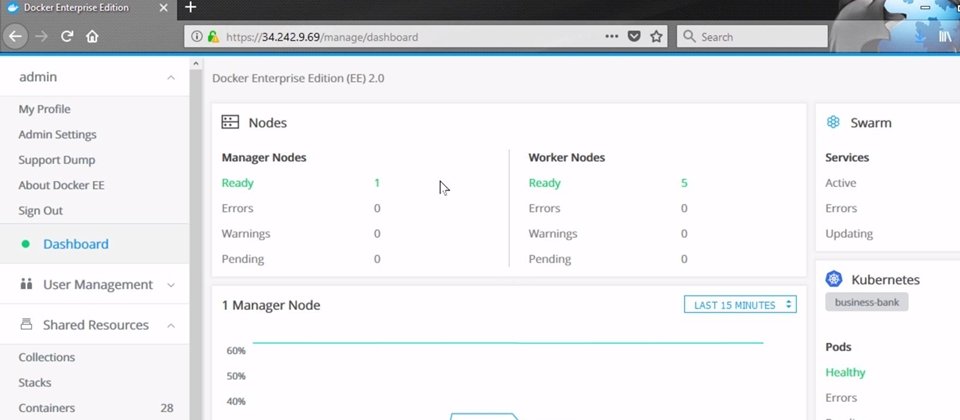Click the admin username header
The width and height of the screenshot is (960, 420).
pos(38,77)
